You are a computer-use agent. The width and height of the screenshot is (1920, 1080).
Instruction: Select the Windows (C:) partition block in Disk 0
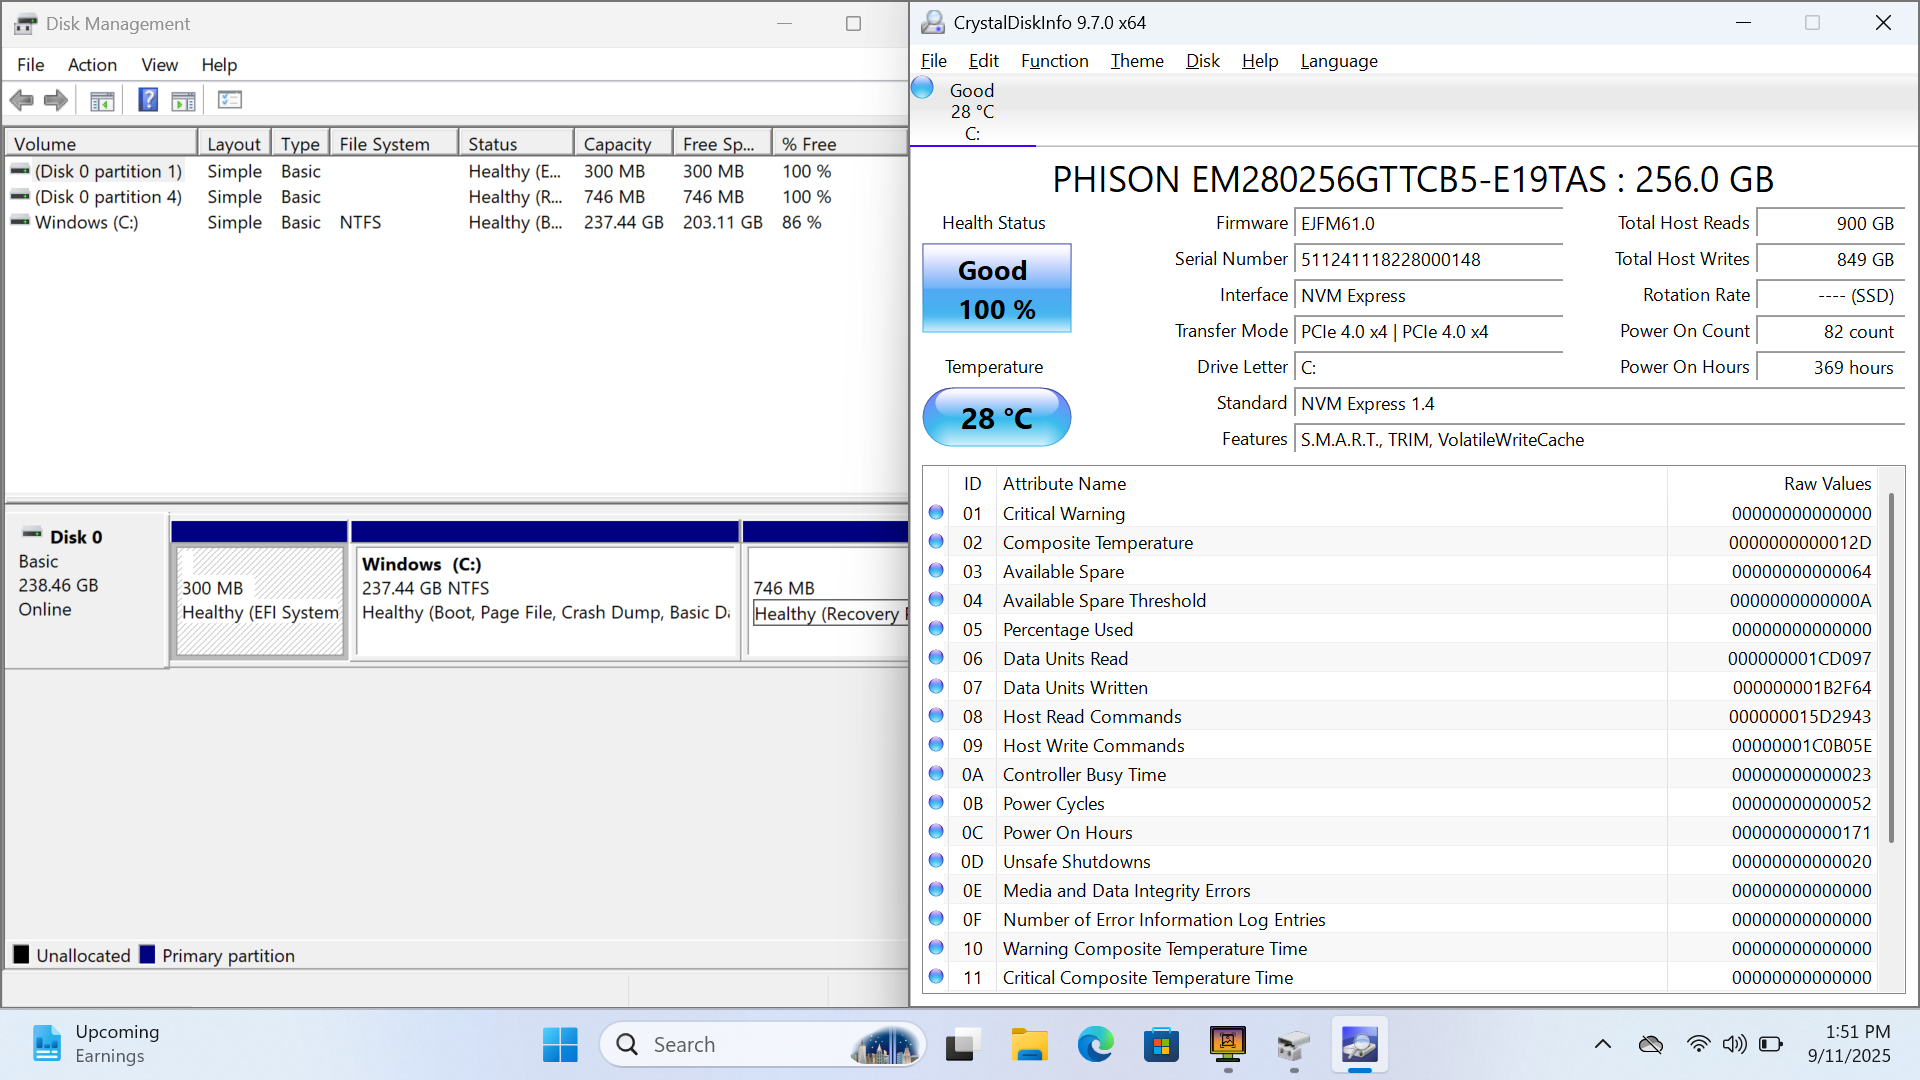pos(546,600)
